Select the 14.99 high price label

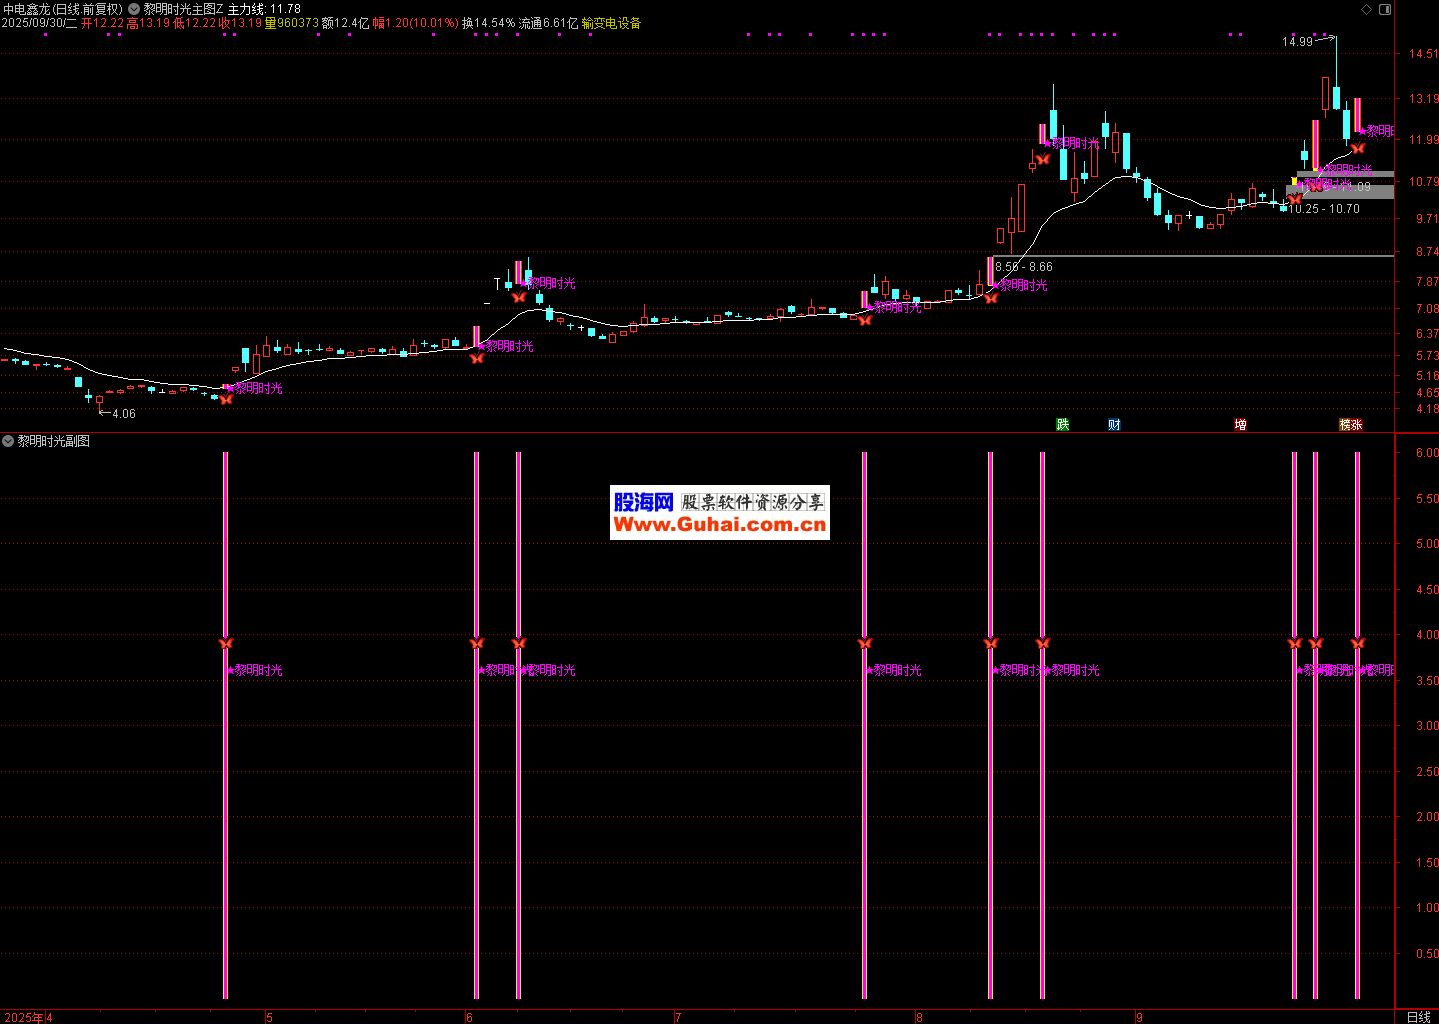click(x=1297, y=42)
